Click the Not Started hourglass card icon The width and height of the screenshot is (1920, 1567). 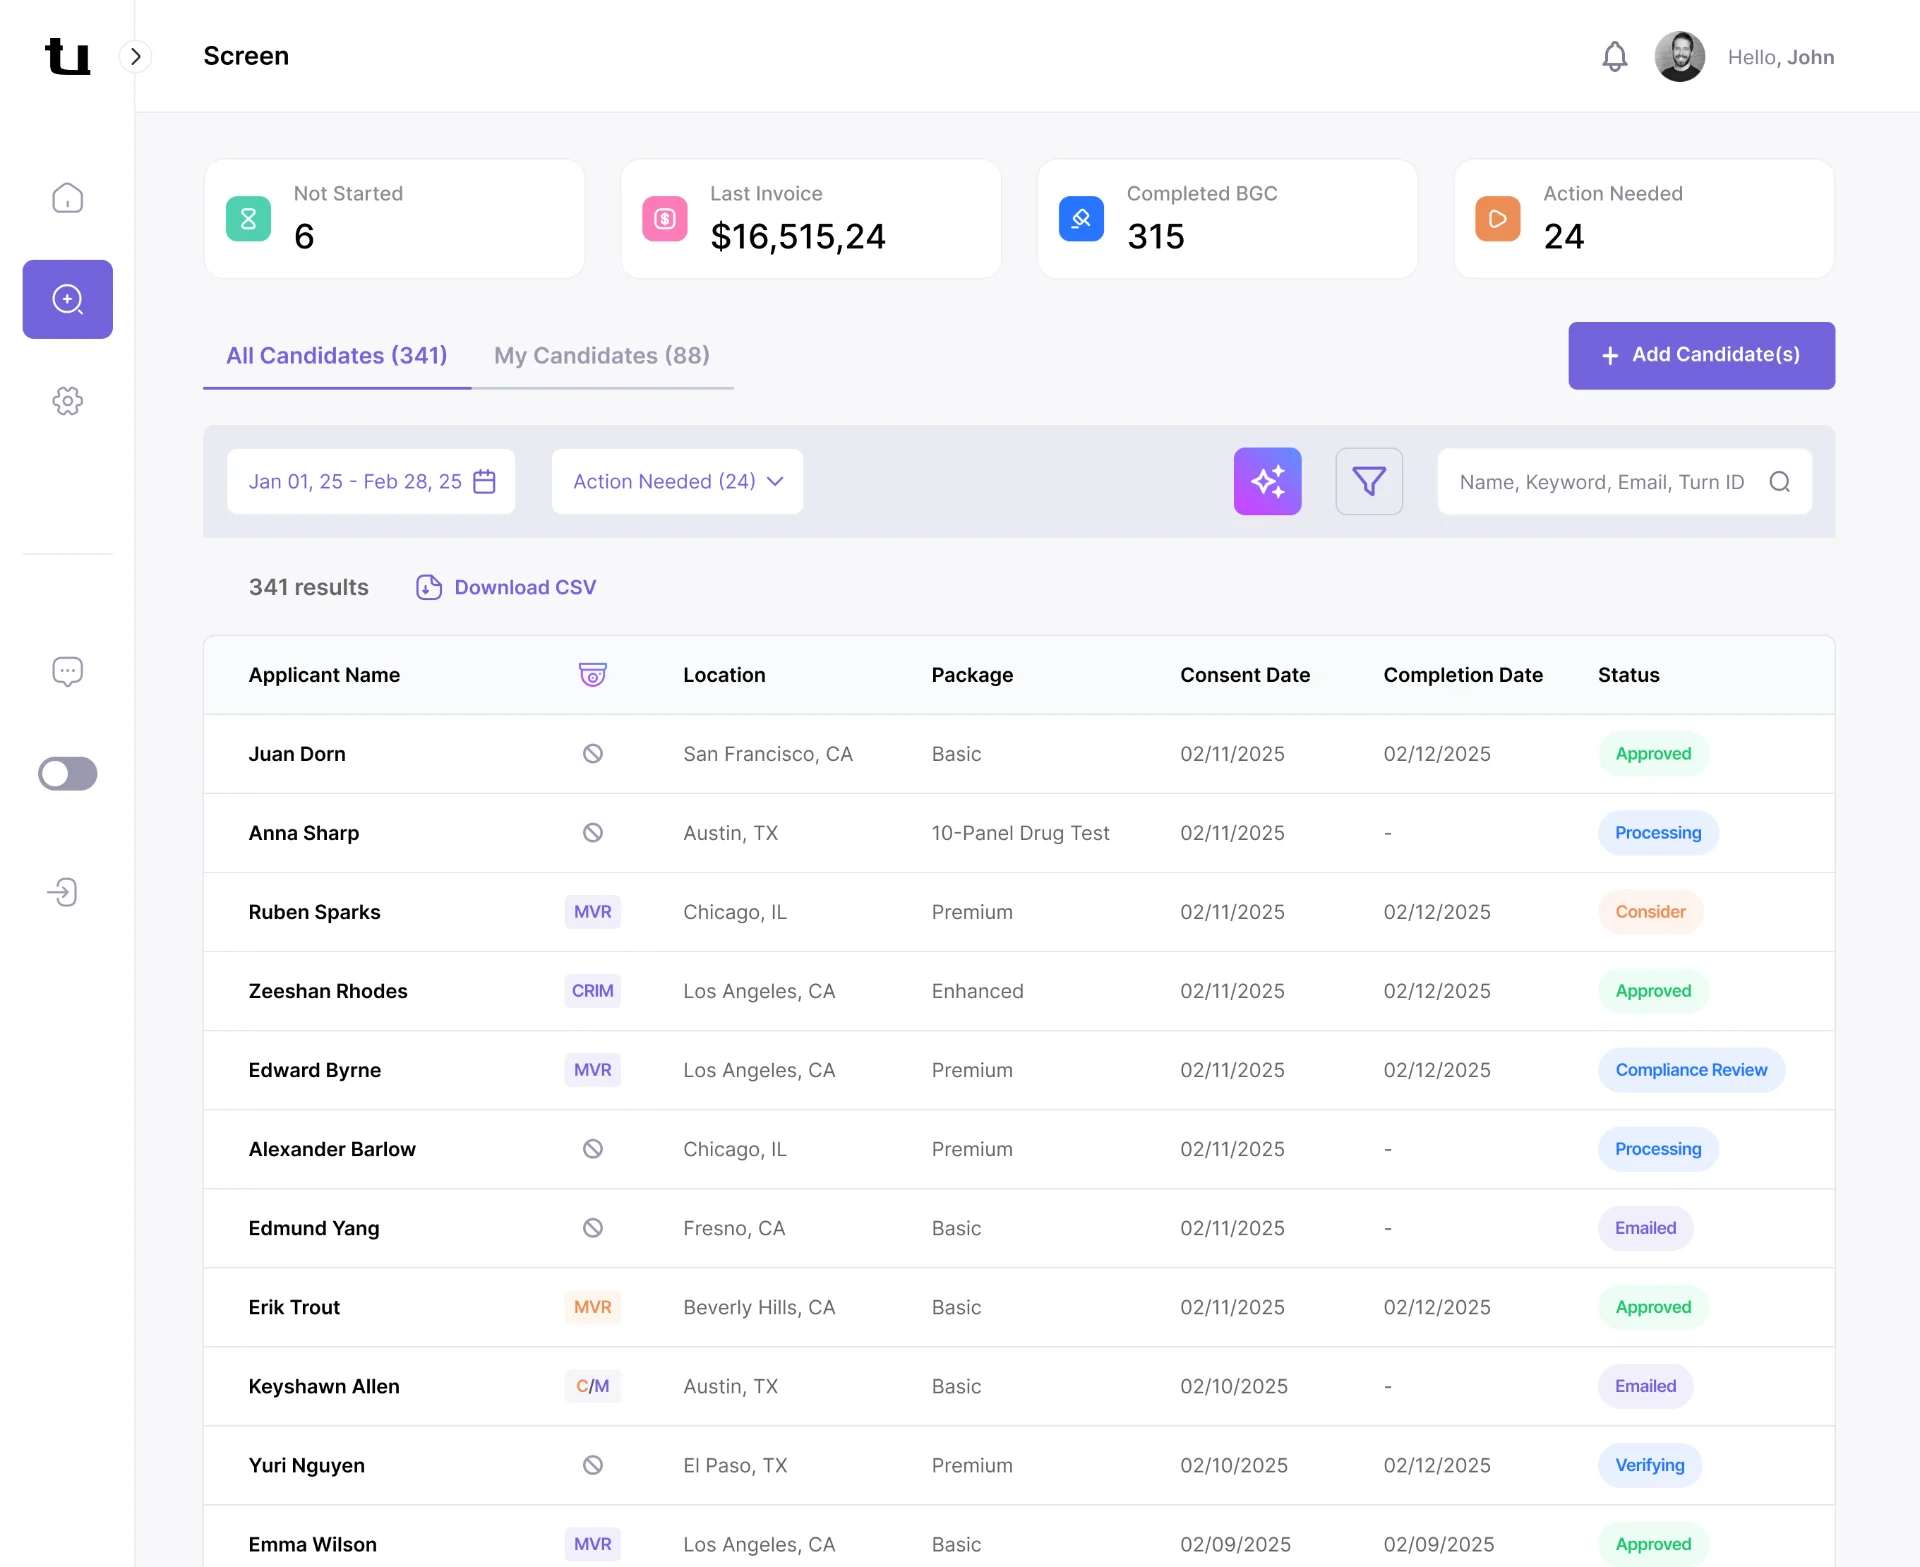pos(248,218)
